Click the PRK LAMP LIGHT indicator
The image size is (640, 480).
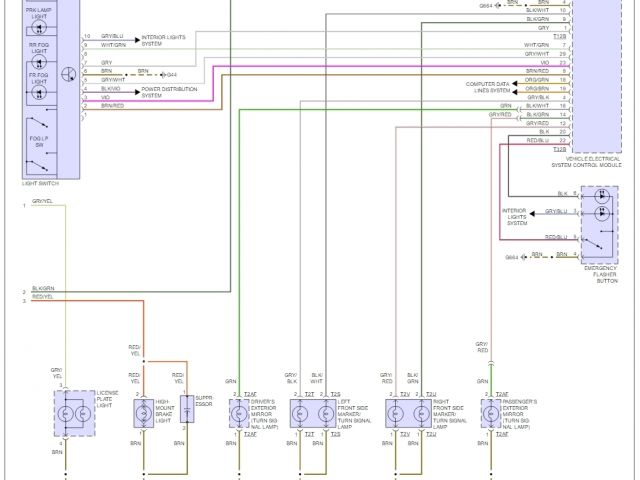tap(40, 23)
